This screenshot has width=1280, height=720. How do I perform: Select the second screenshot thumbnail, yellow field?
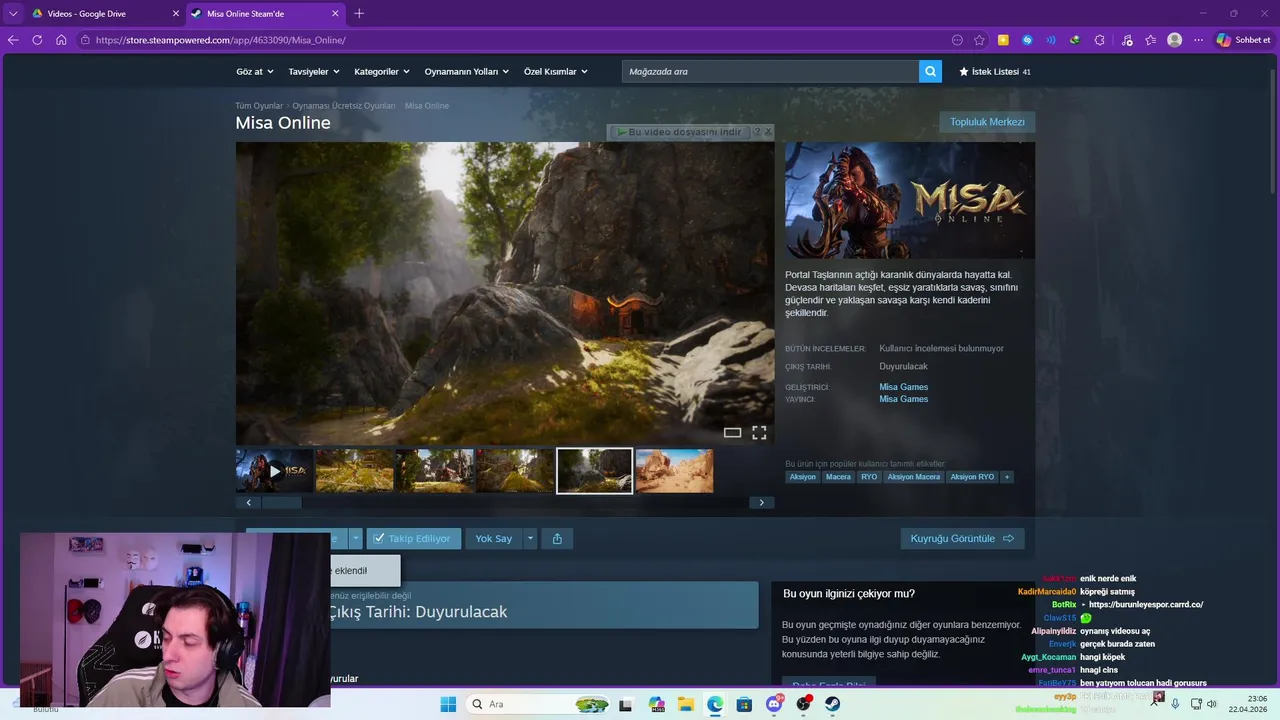tap(355, 471)
